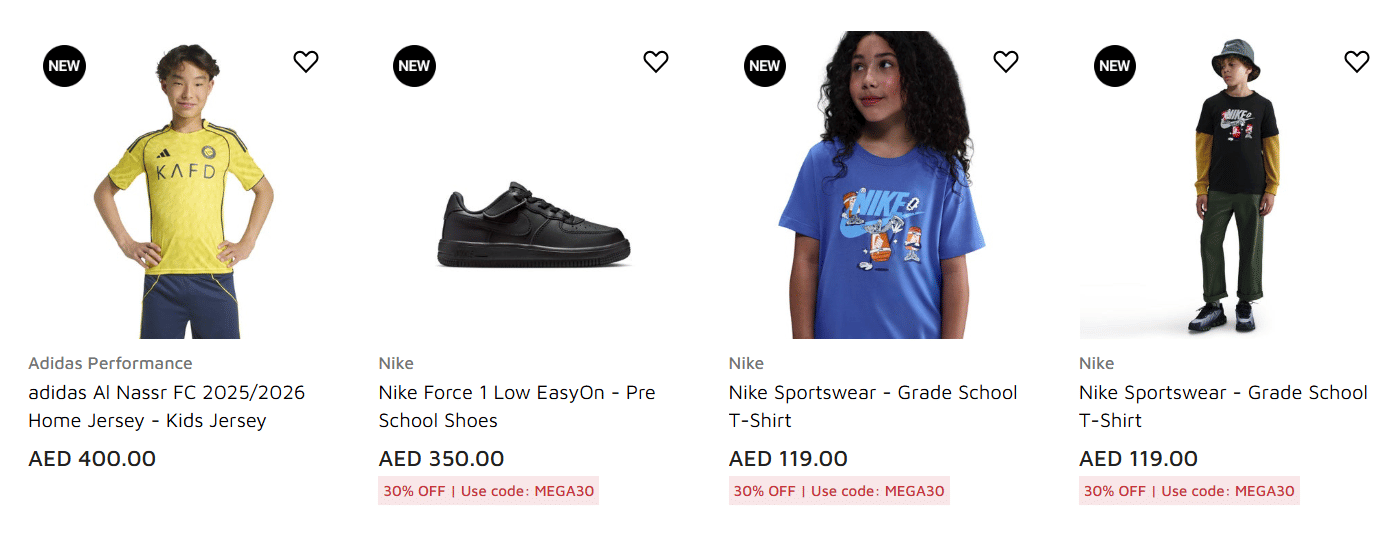Image resolution: width=1394 pixels, height=540 pixels.
Task: Add Al Nassr jersey to wishlist
Action: click(306, 62)
